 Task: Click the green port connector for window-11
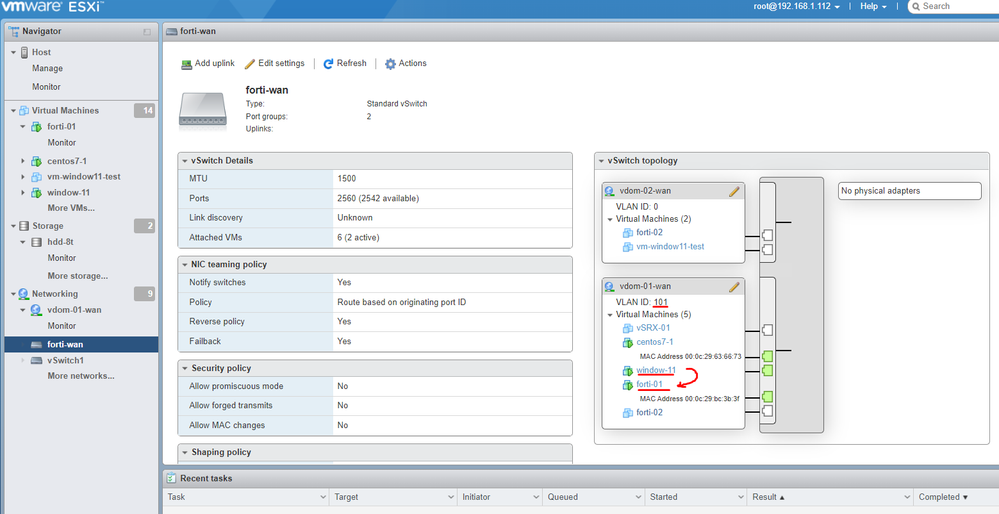pyautogui.click(x=767, y=370)
